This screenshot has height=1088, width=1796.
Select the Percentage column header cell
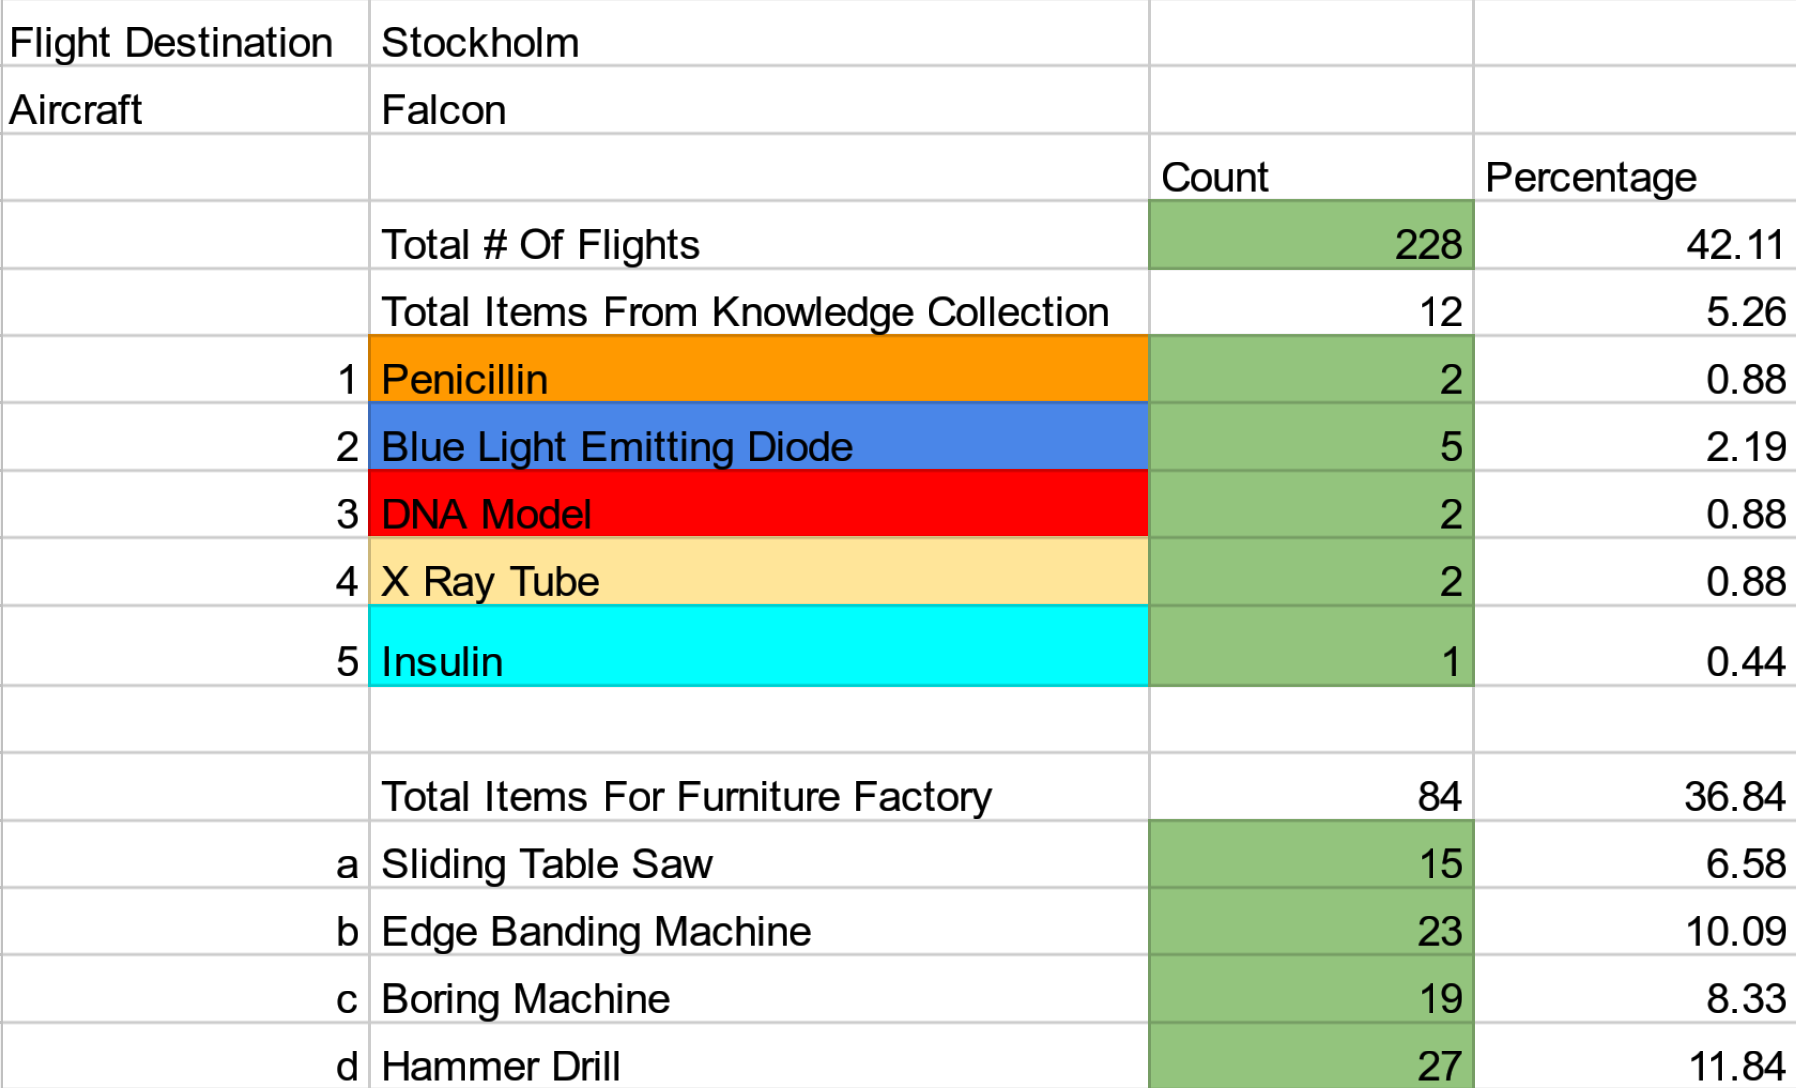point(1633,177)
